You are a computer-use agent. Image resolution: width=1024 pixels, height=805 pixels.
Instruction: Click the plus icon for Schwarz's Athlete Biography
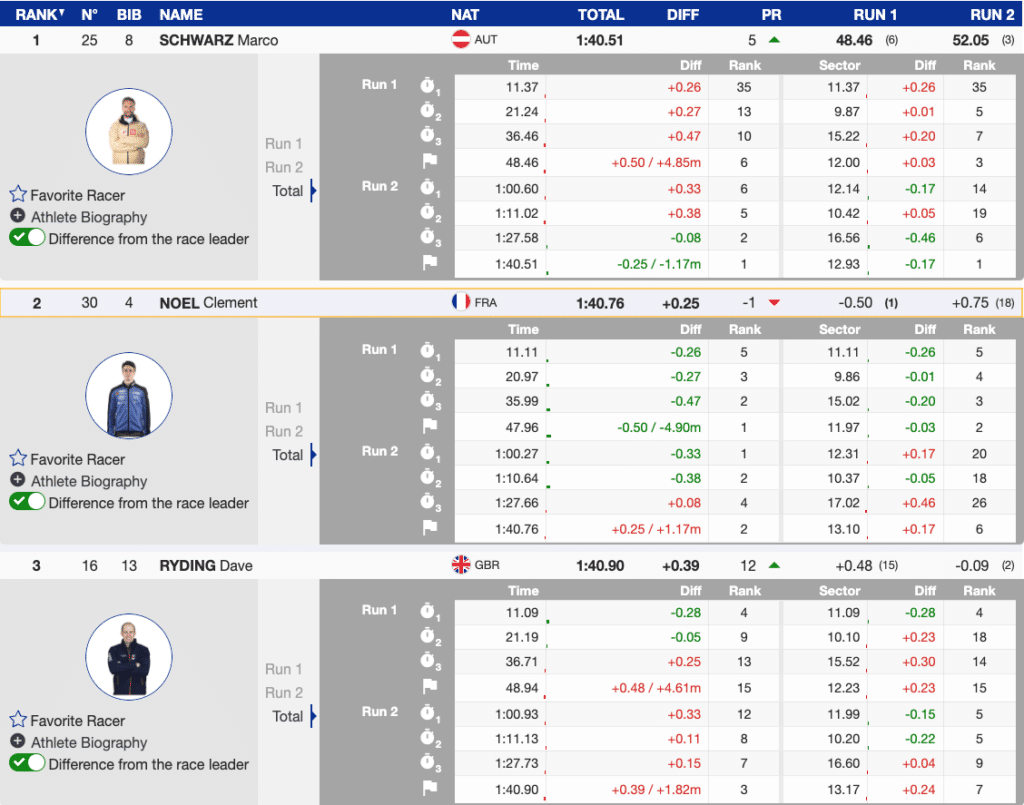click(x=18, y=217)
